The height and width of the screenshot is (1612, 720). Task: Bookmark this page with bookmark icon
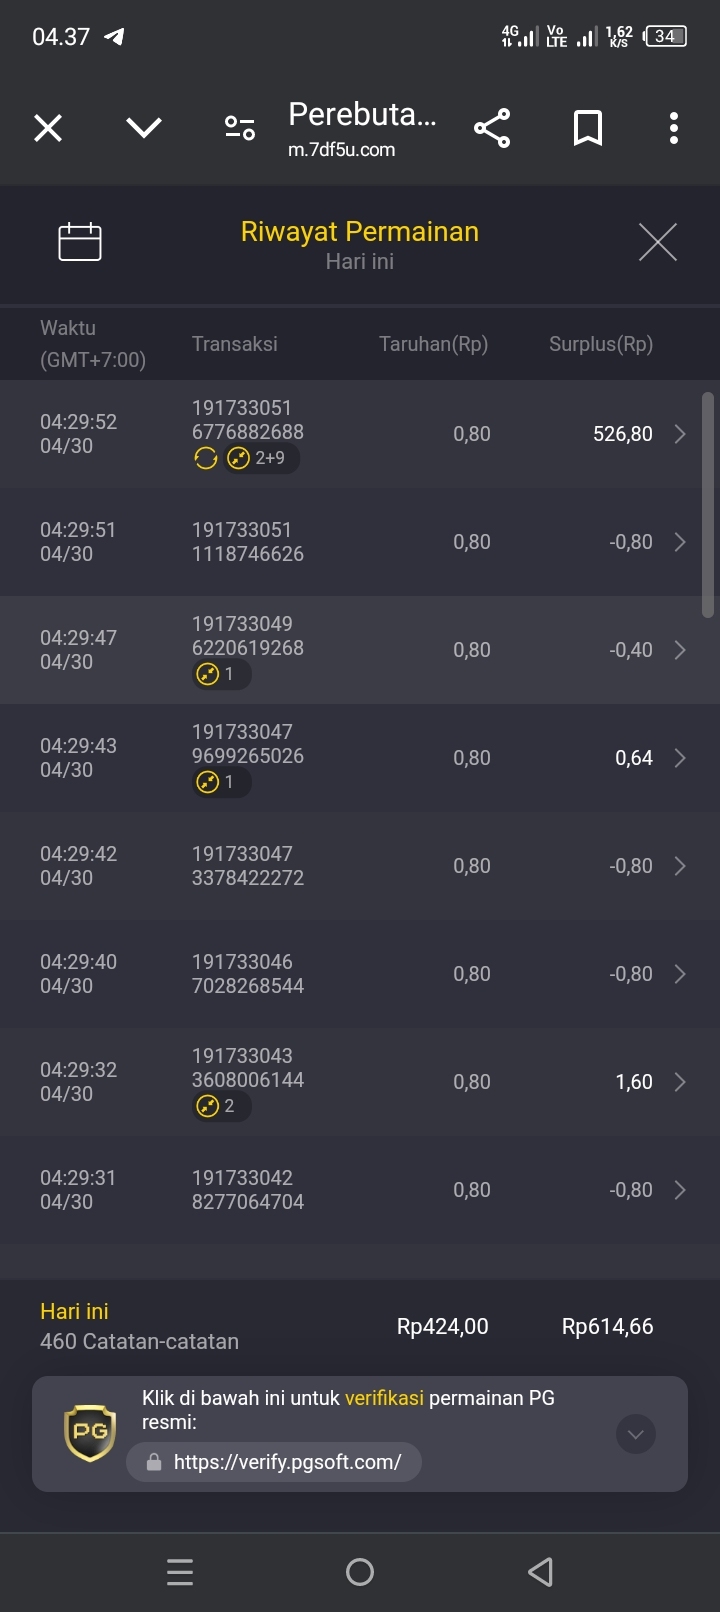click(588, 128)
